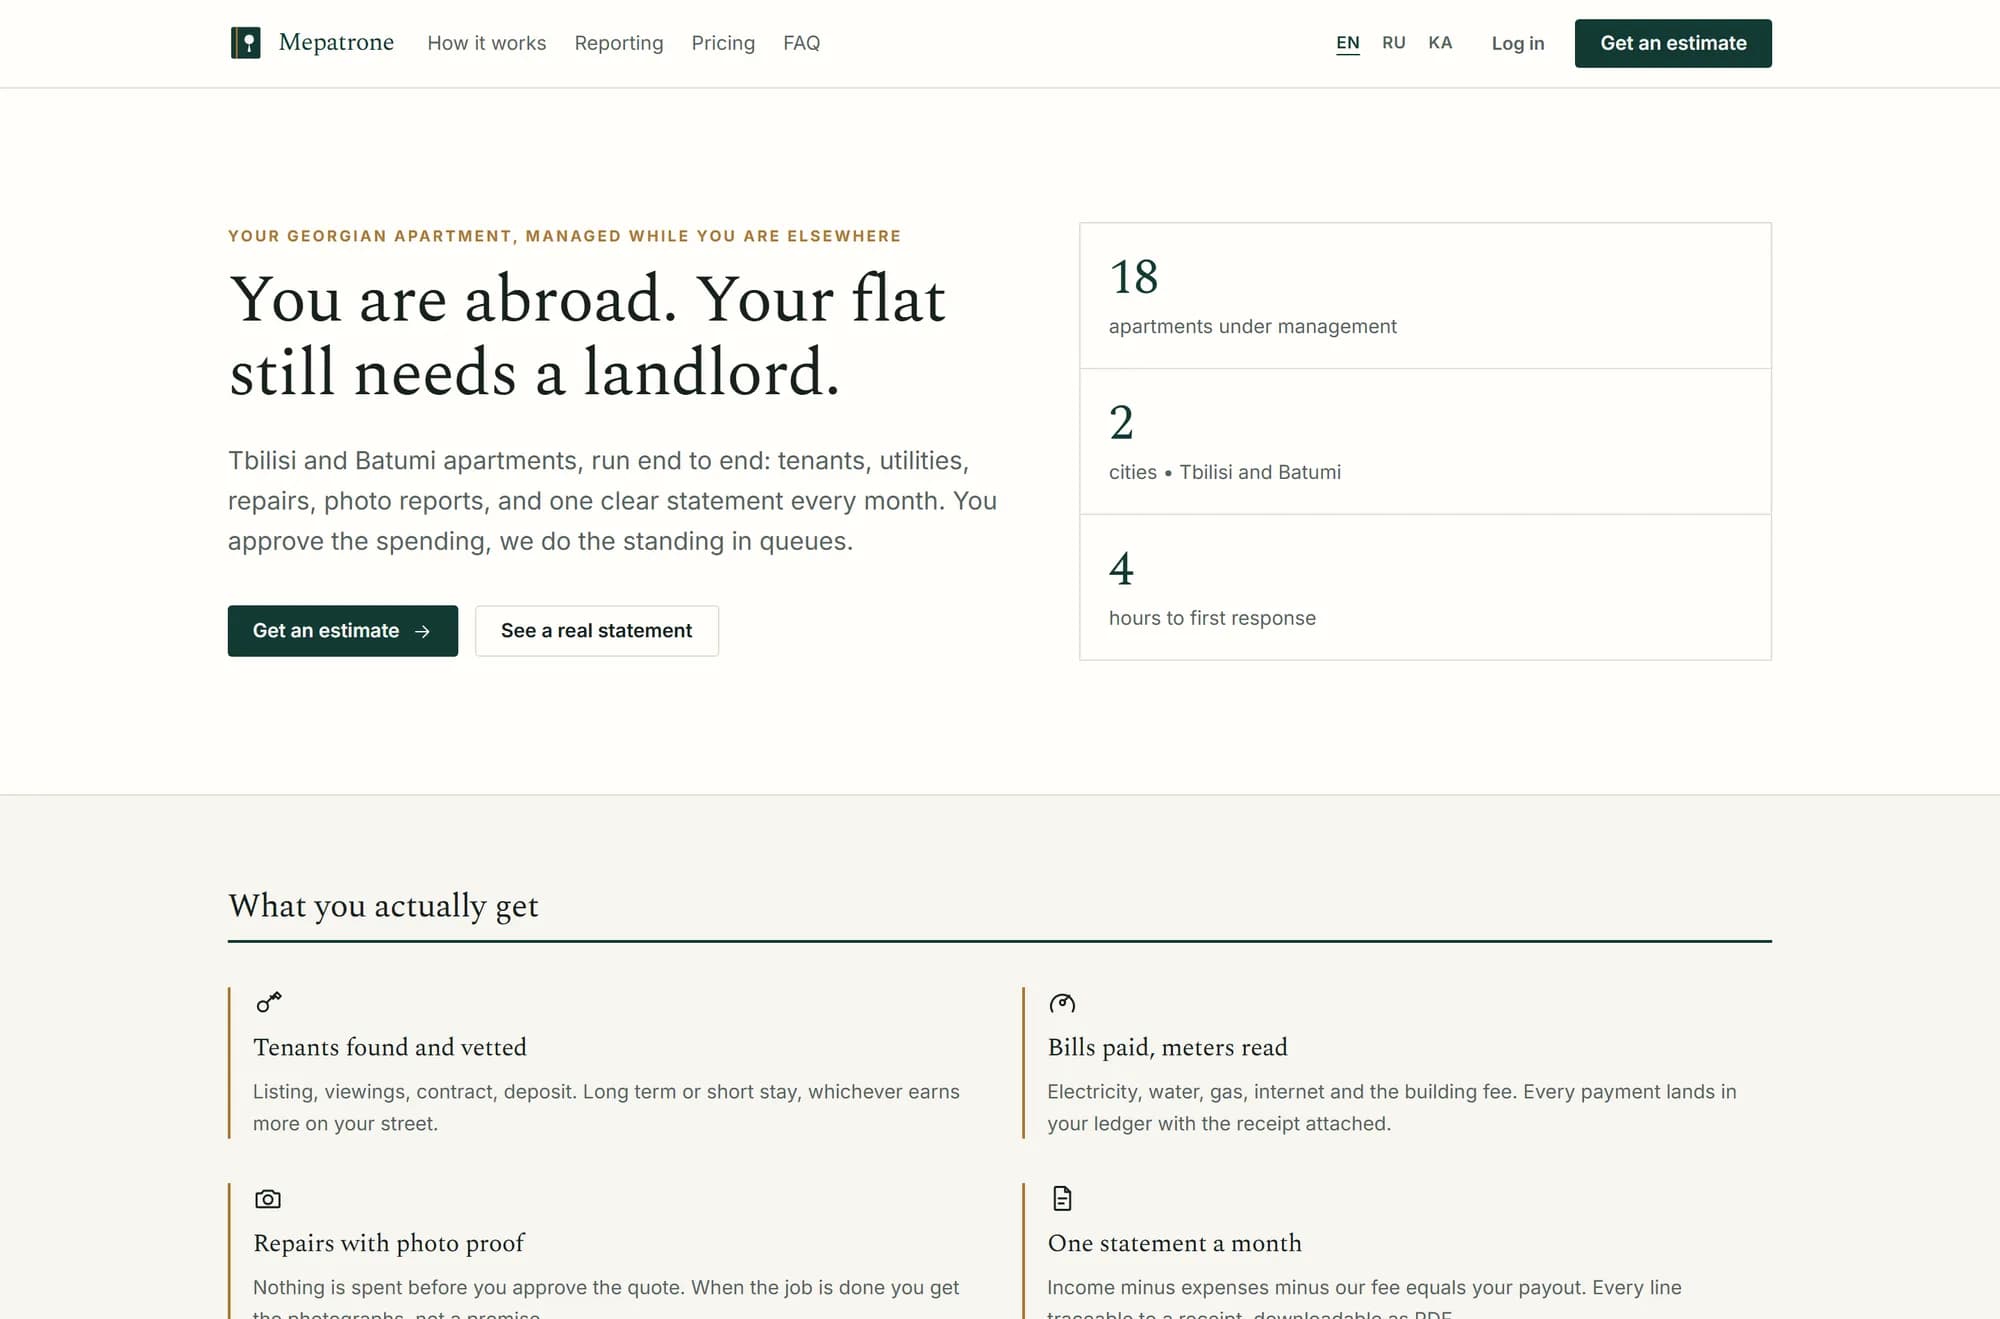Click the '18' apartments under management stat
The image size is (2000, 1319).
(x=1134, y=277)
